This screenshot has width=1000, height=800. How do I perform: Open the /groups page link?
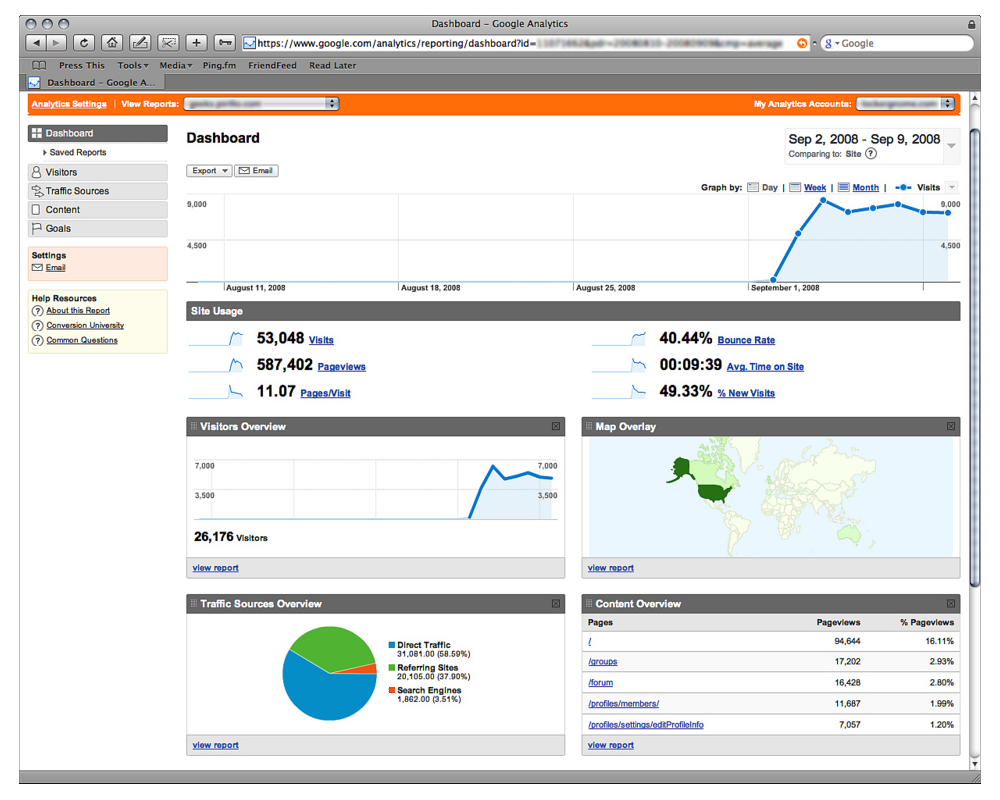pos(603,662)
